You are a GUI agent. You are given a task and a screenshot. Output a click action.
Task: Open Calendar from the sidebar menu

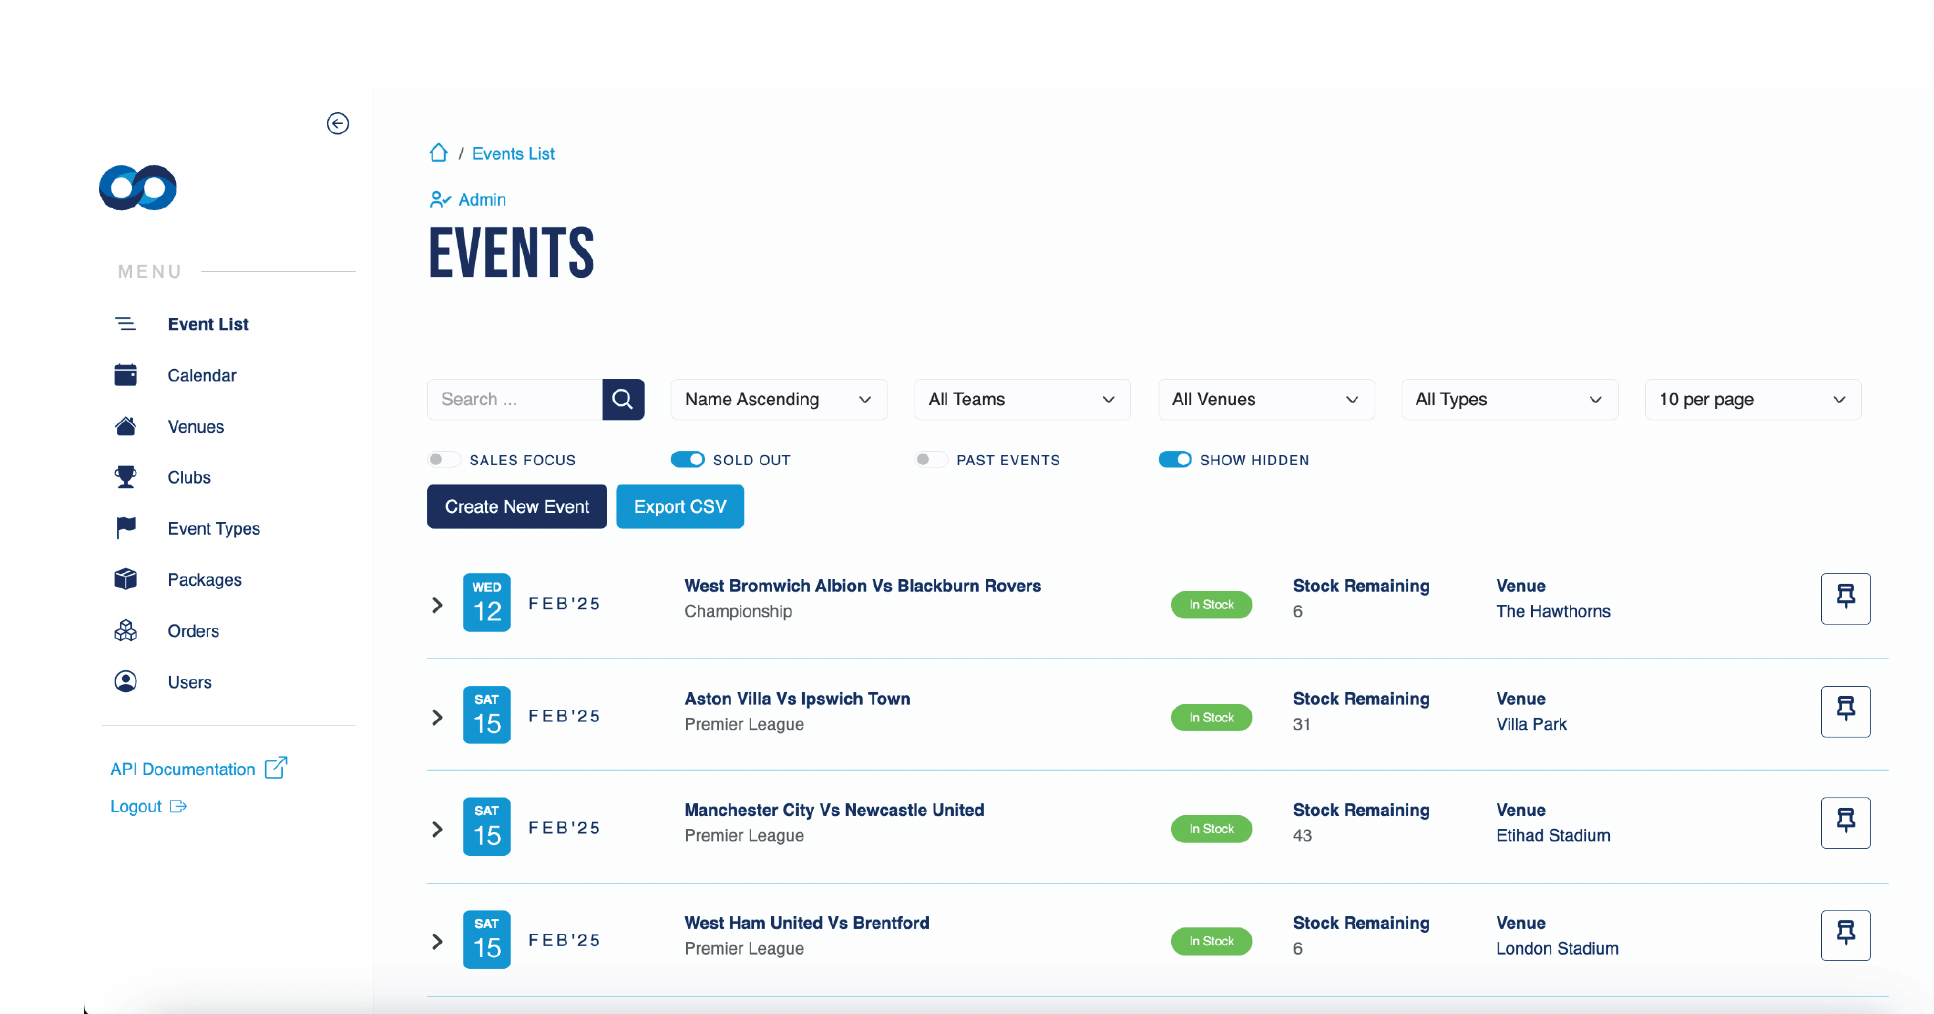[x=202, y=376]
